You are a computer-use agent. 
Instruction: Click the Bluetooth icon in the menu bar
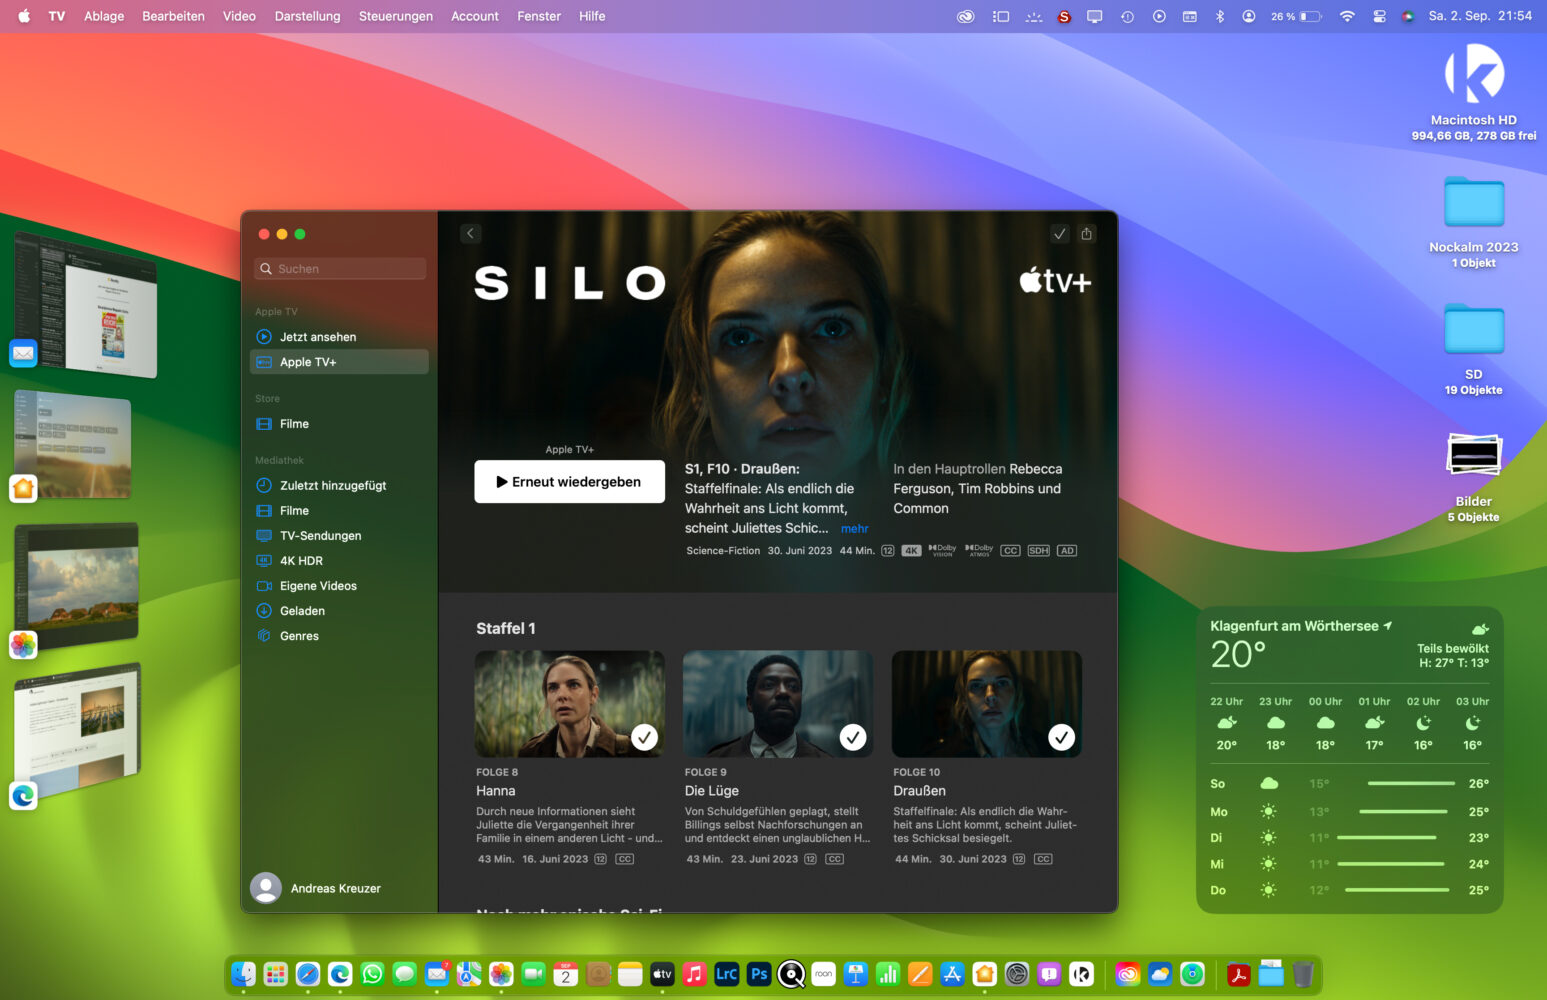coord(1220,16)
